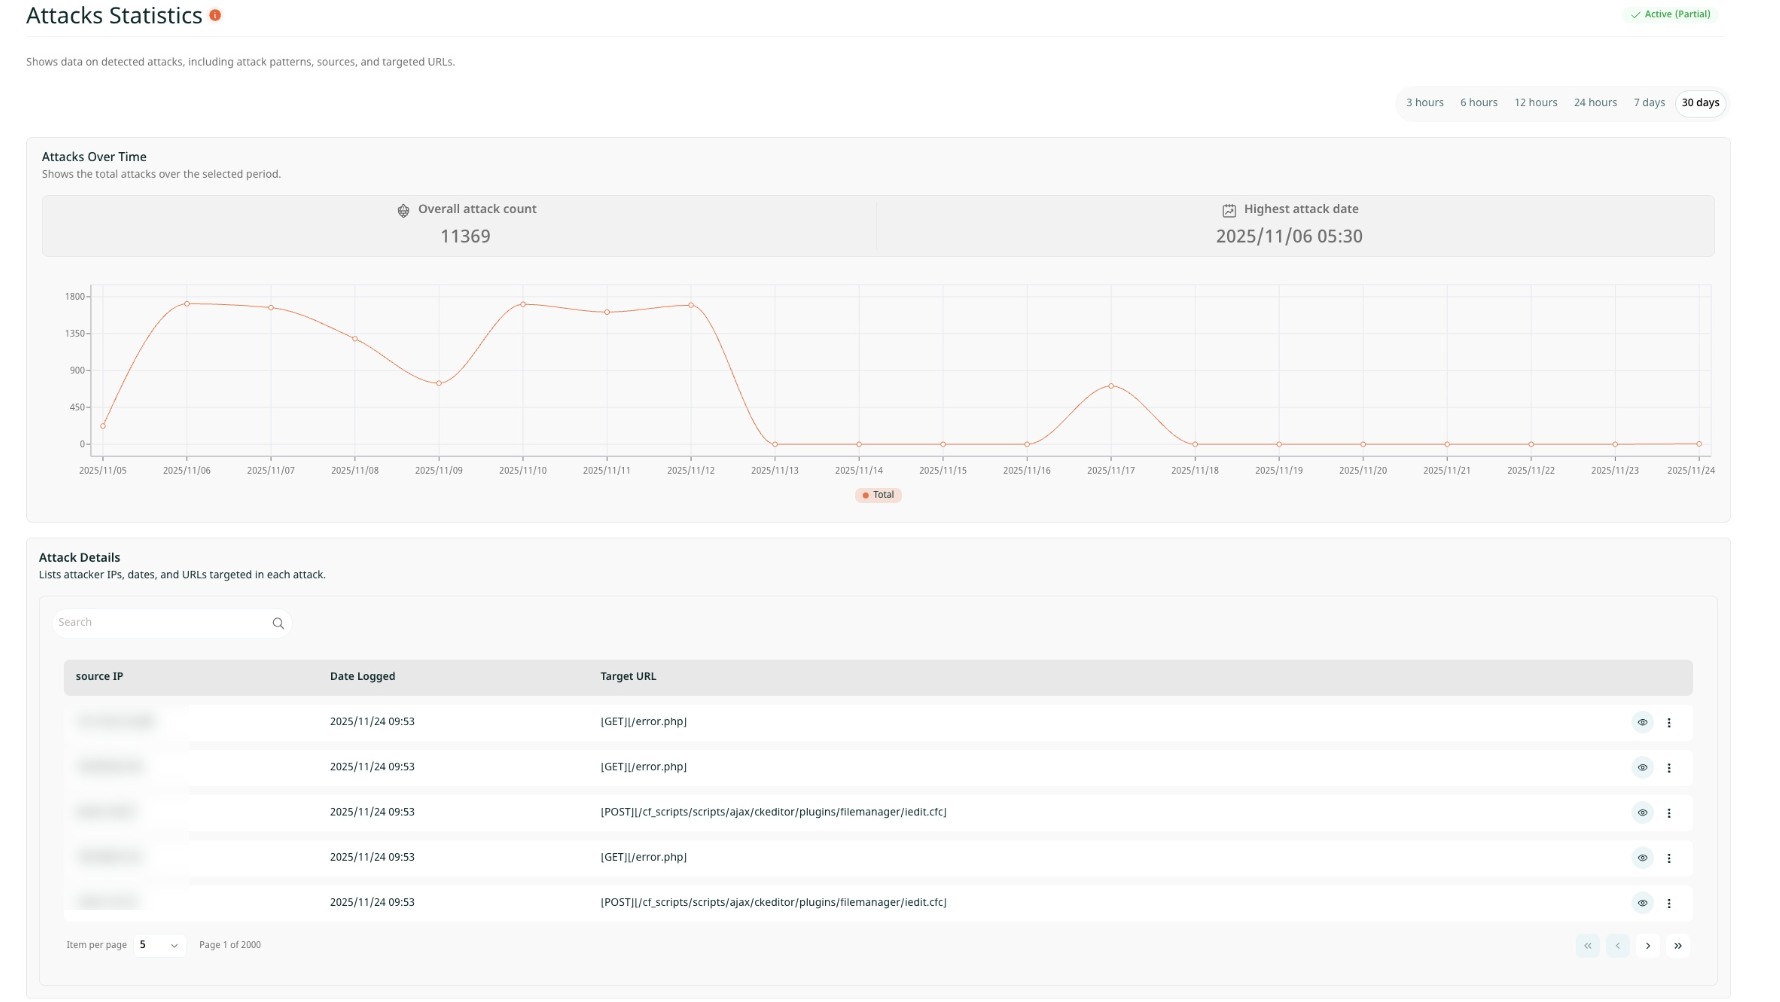This screenshot has width=1780, height=1002.
Task: Go to the next page arrow
Action: [1648, 946]
